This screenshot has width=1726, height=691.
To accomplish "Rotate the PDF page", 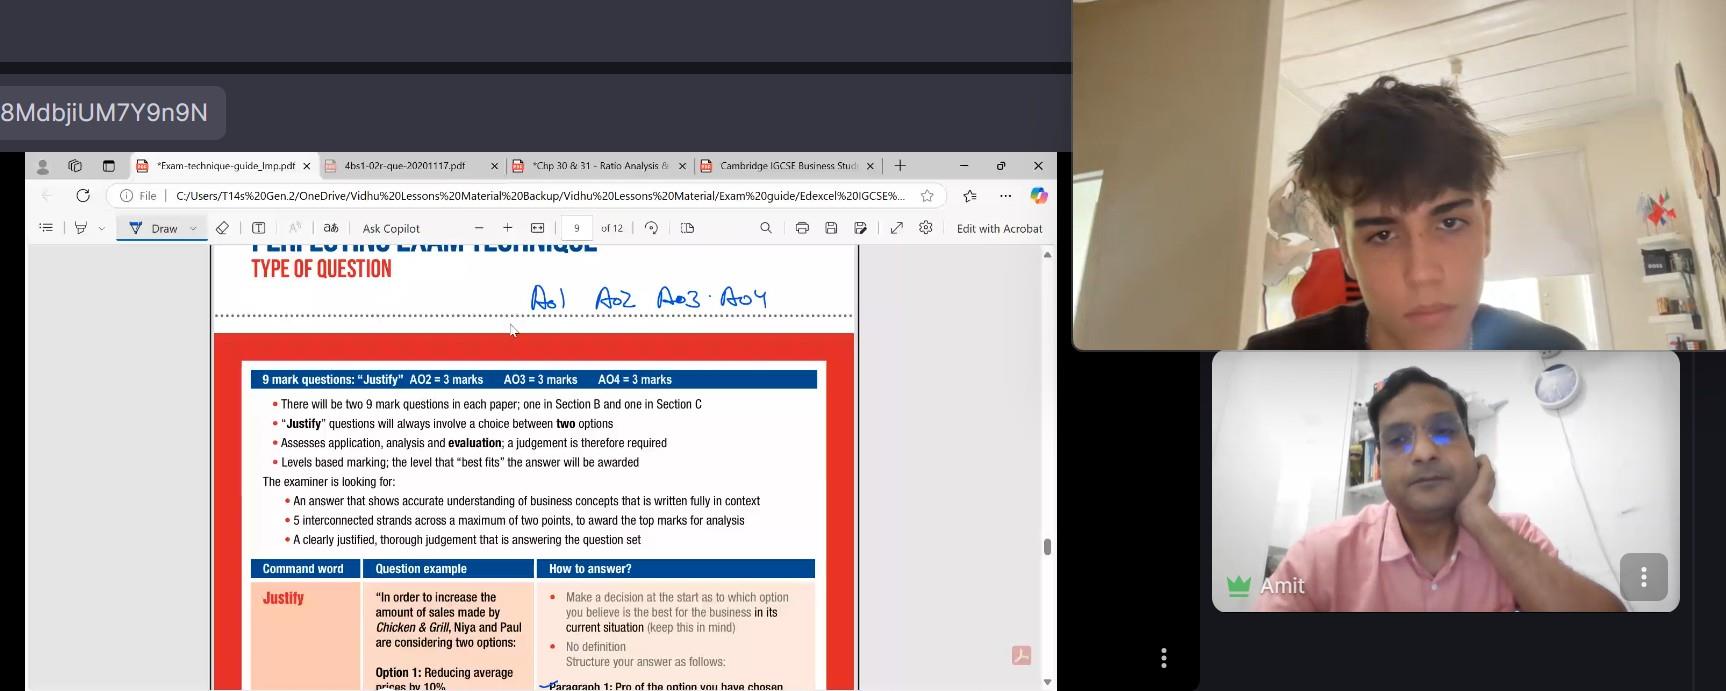I will point(651,228).
